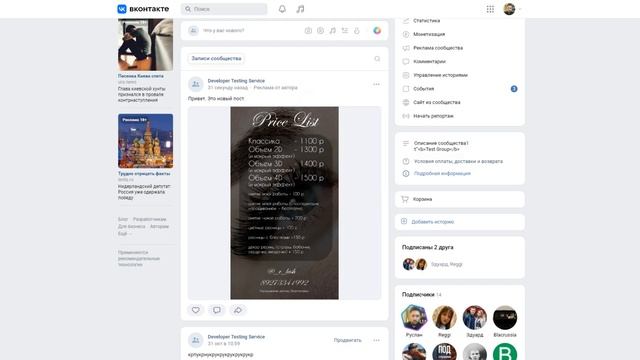640x360 pixels.
Task: Open the profile avatar in the header
Action: pyautogui.click(x=509, y=9)
